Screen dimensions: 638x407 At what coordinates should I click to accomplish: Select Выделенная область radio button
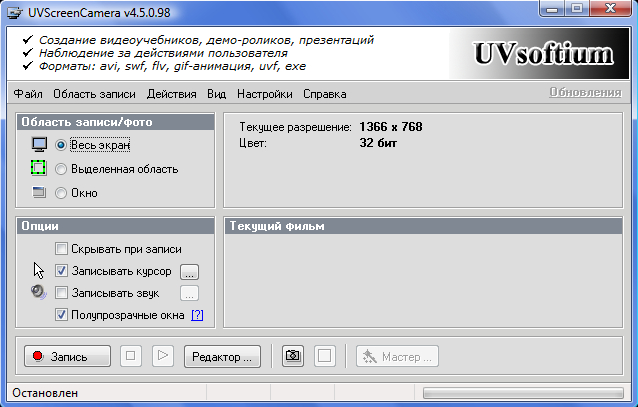(62, 169)
